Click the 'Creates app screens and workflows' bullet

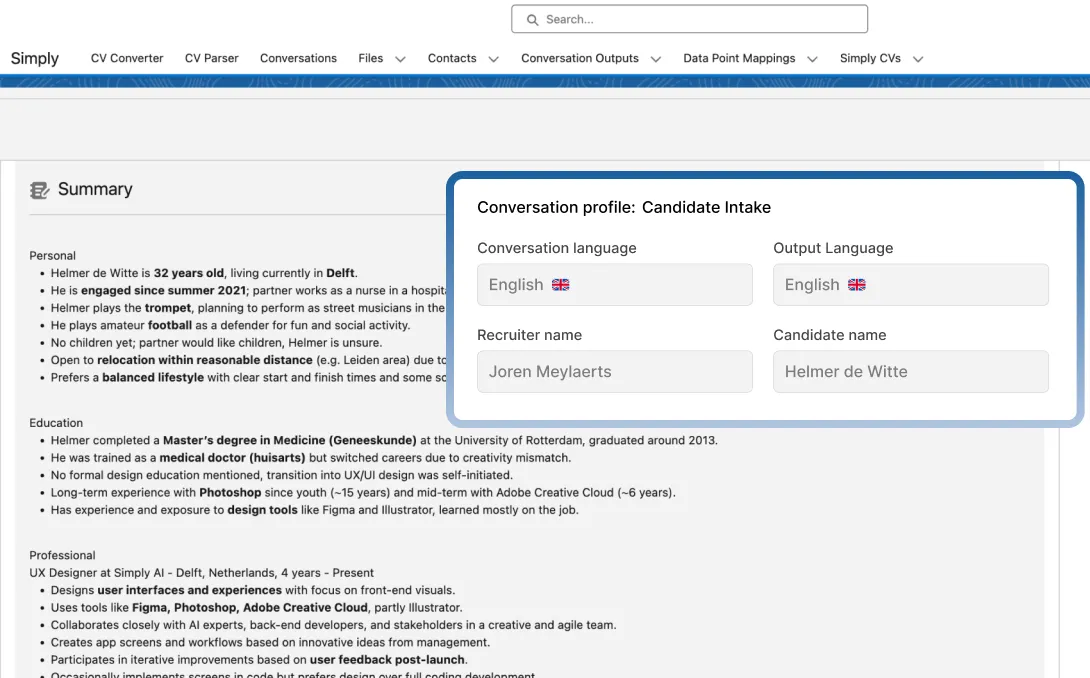point(270,643)
